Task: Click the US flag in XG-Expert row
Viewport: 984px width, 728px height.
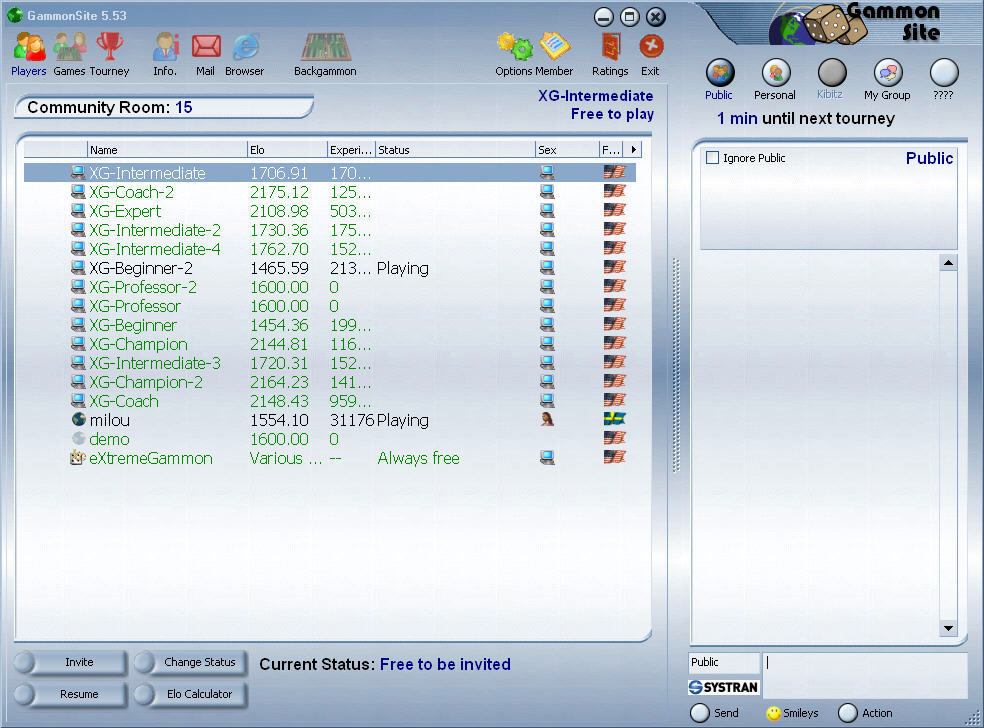Action: point(614,210)
